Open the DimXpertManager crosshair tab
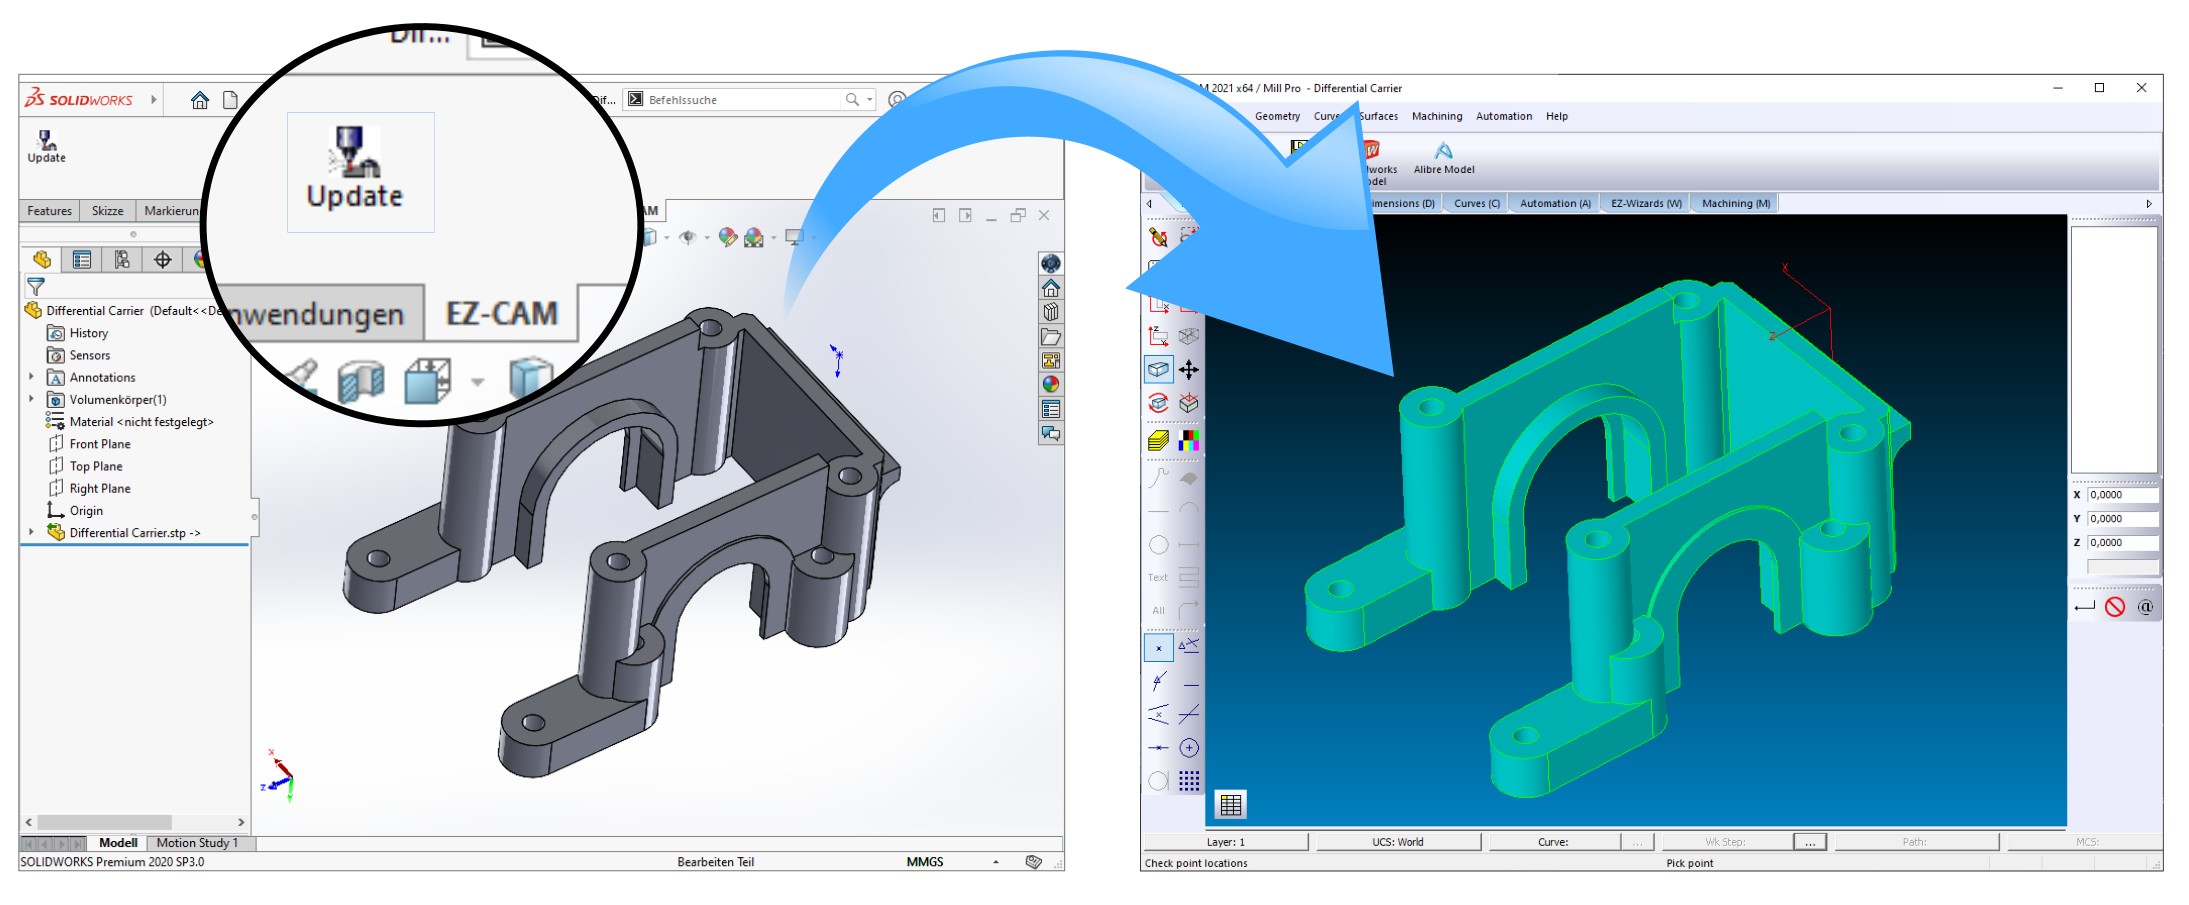 (162, 260)
